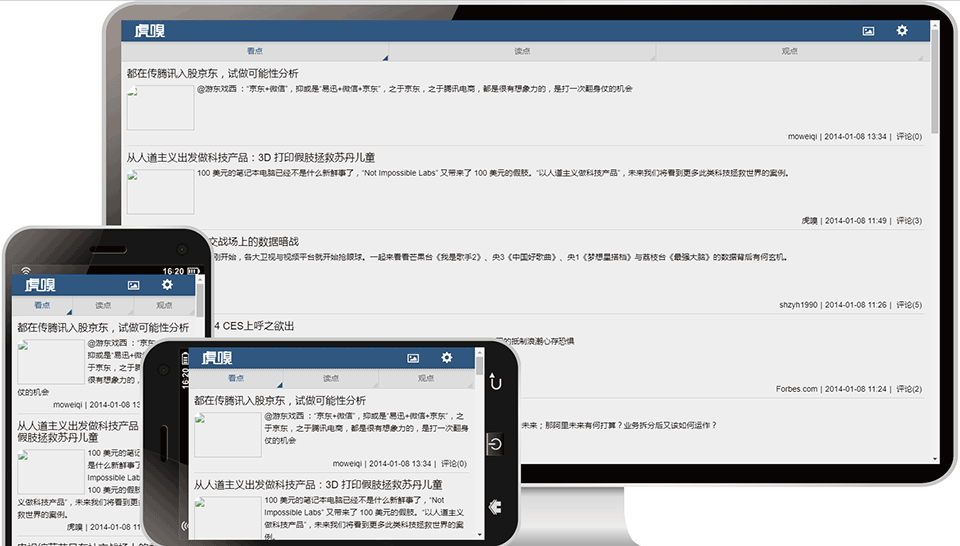
Task: Tap the hardware key below the home button on the landscape phone
Action: point(495,507)
